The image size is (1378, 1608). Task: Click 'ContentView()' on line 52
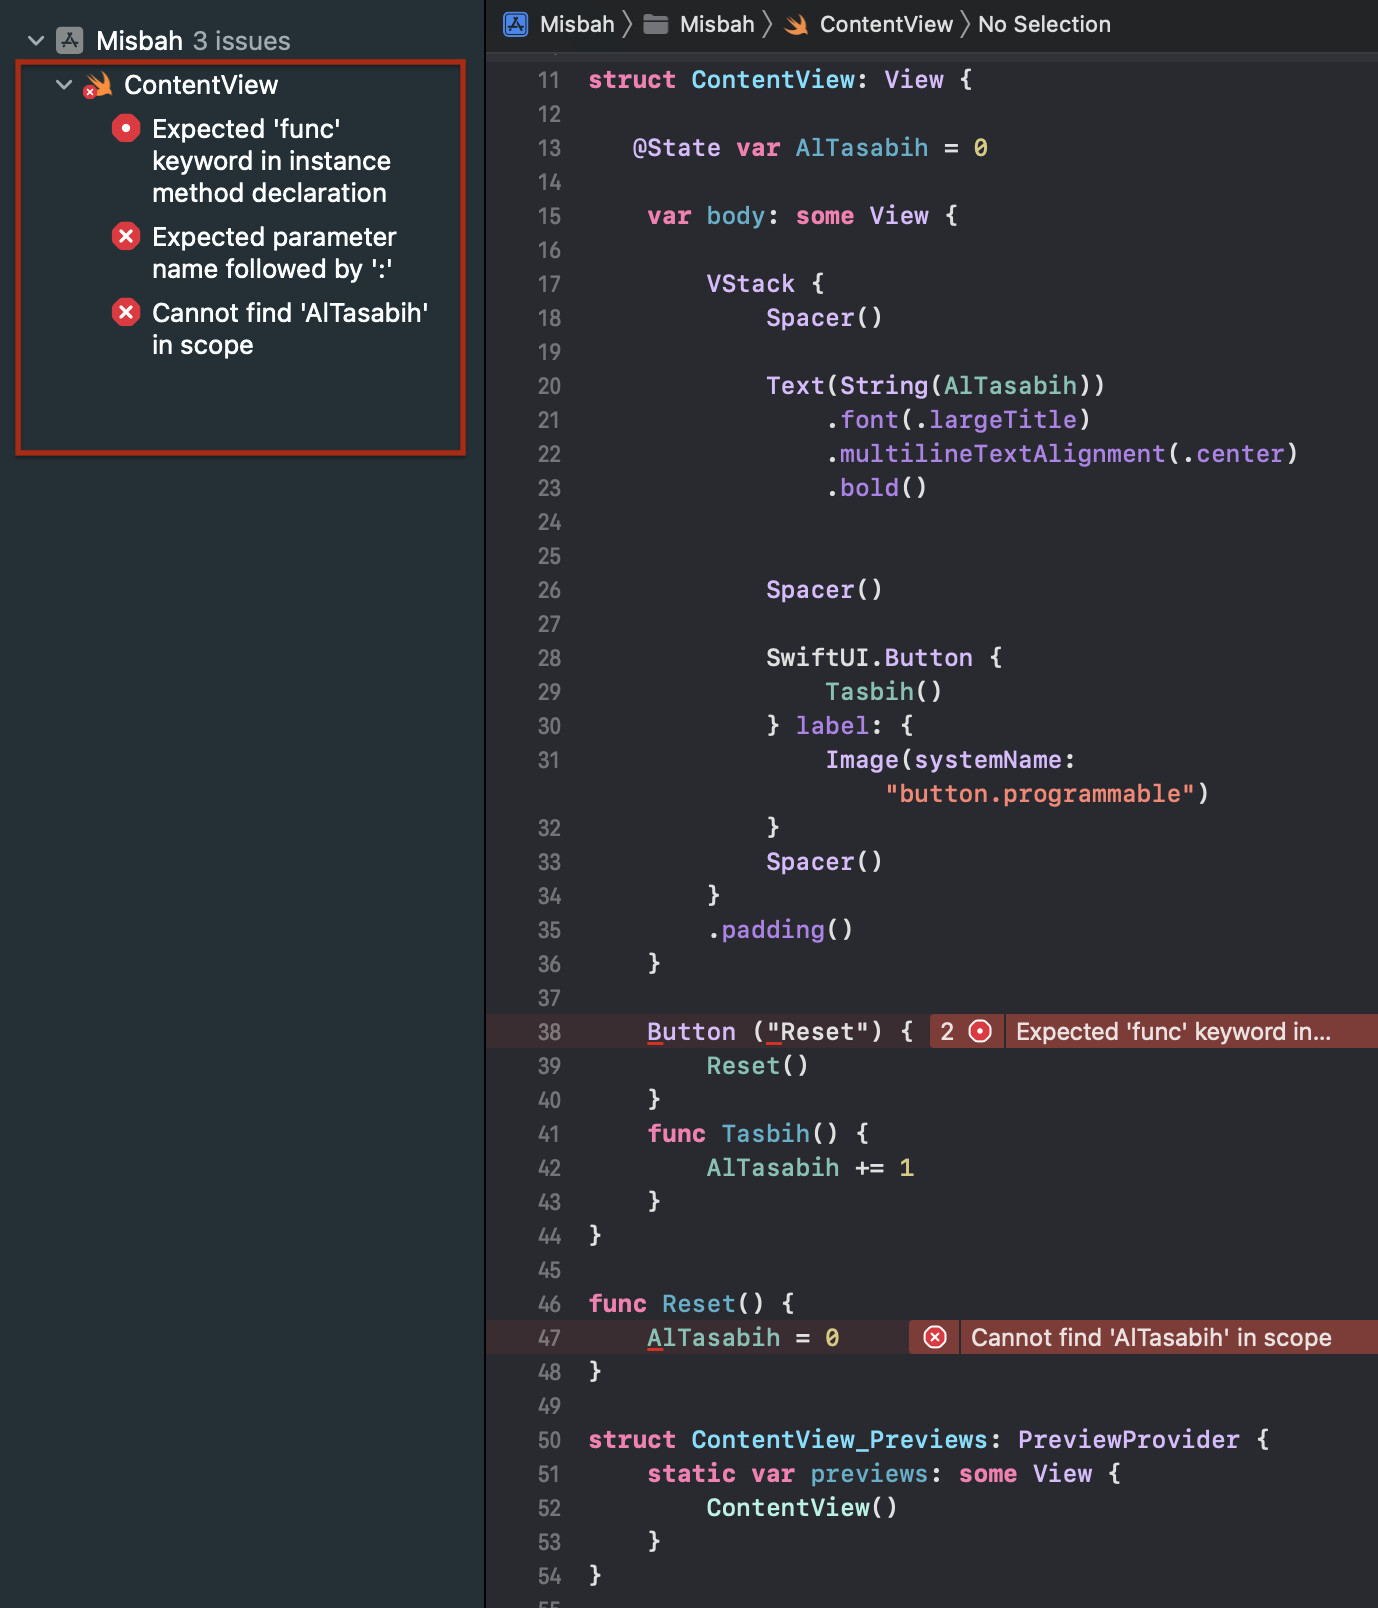click(x=802, y=1508)
